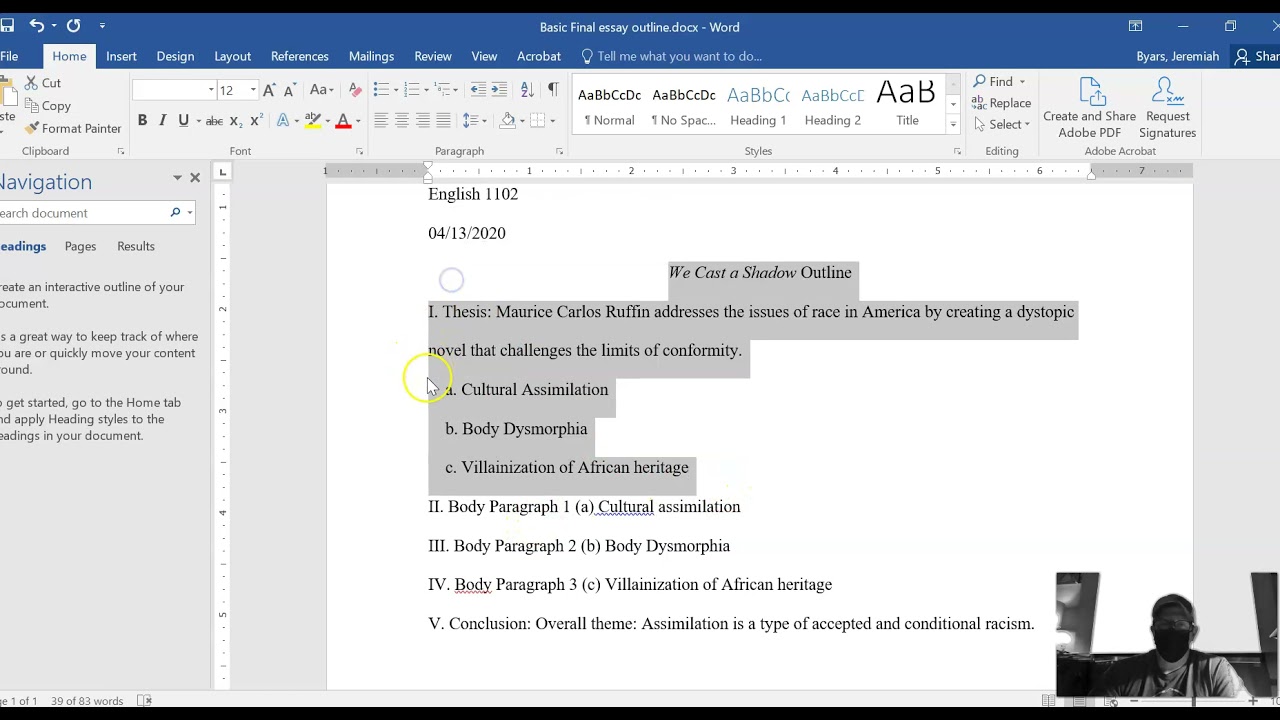Click Create and Share Adobe PDF
1280x720 pixels.
(x=1089, y=108)
